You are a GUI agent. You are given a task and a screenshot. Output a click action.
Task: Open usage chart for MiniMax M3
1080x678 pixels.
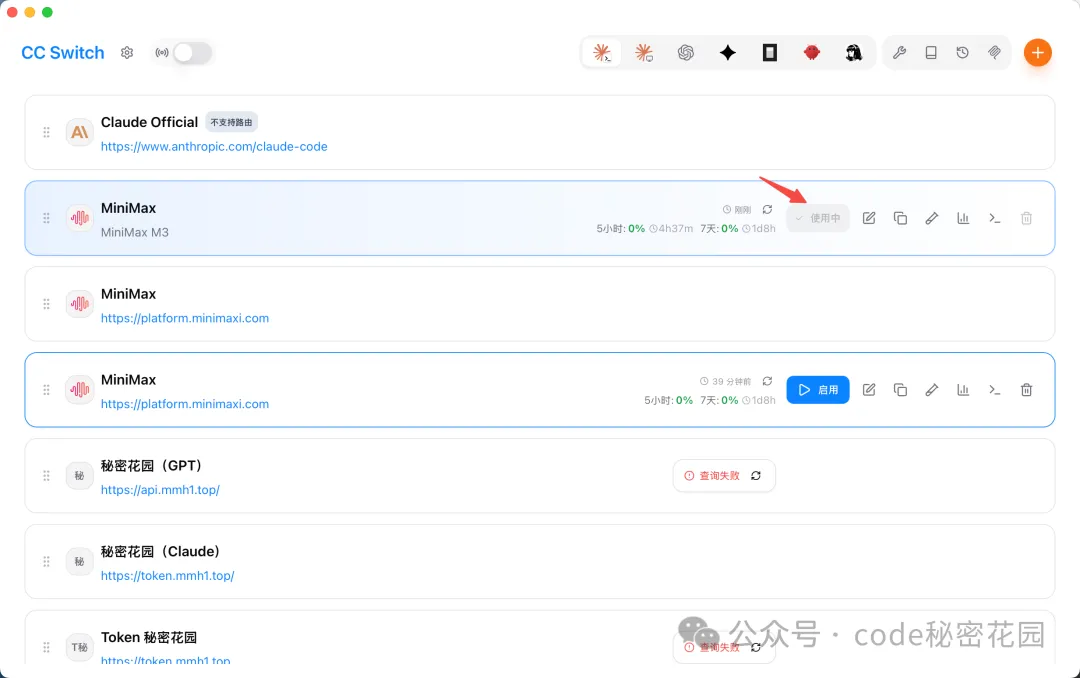(x=964, y=218)
